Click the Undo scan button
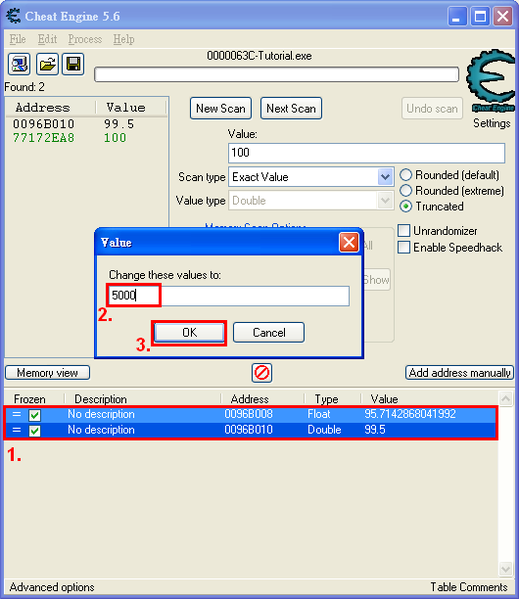 coord(432,108)
